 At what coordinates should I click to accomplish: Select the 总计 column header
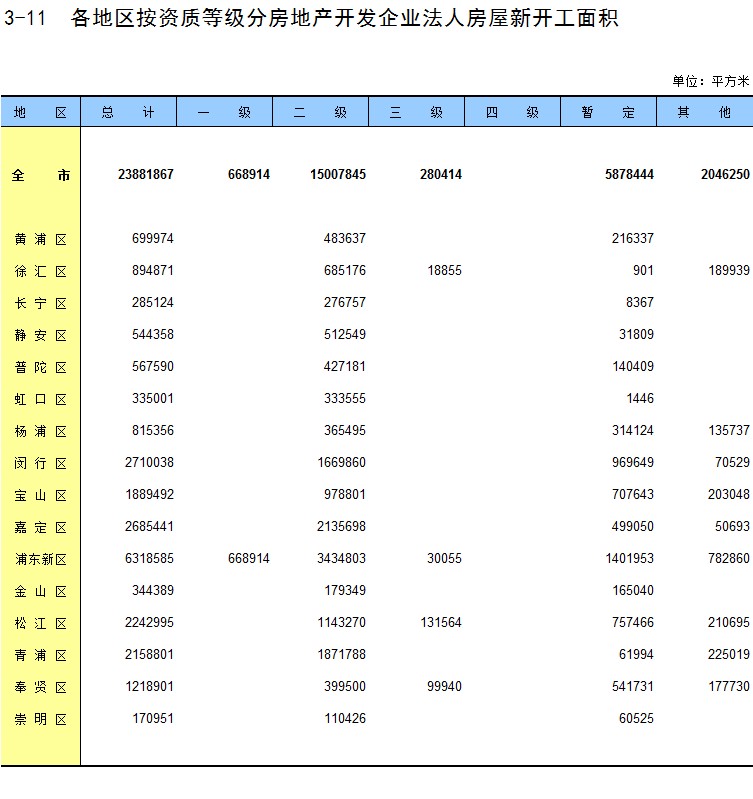pyautogui.click(x=128, y=112)
